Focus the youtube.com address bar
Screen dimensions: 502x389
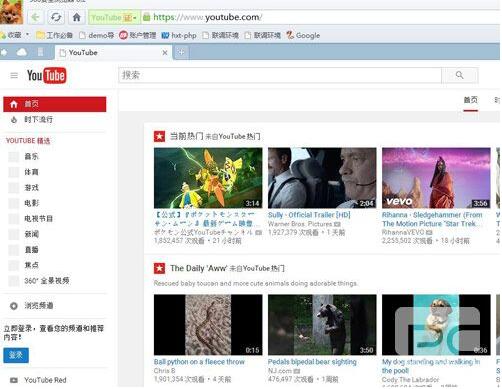(x=320, y=17)
